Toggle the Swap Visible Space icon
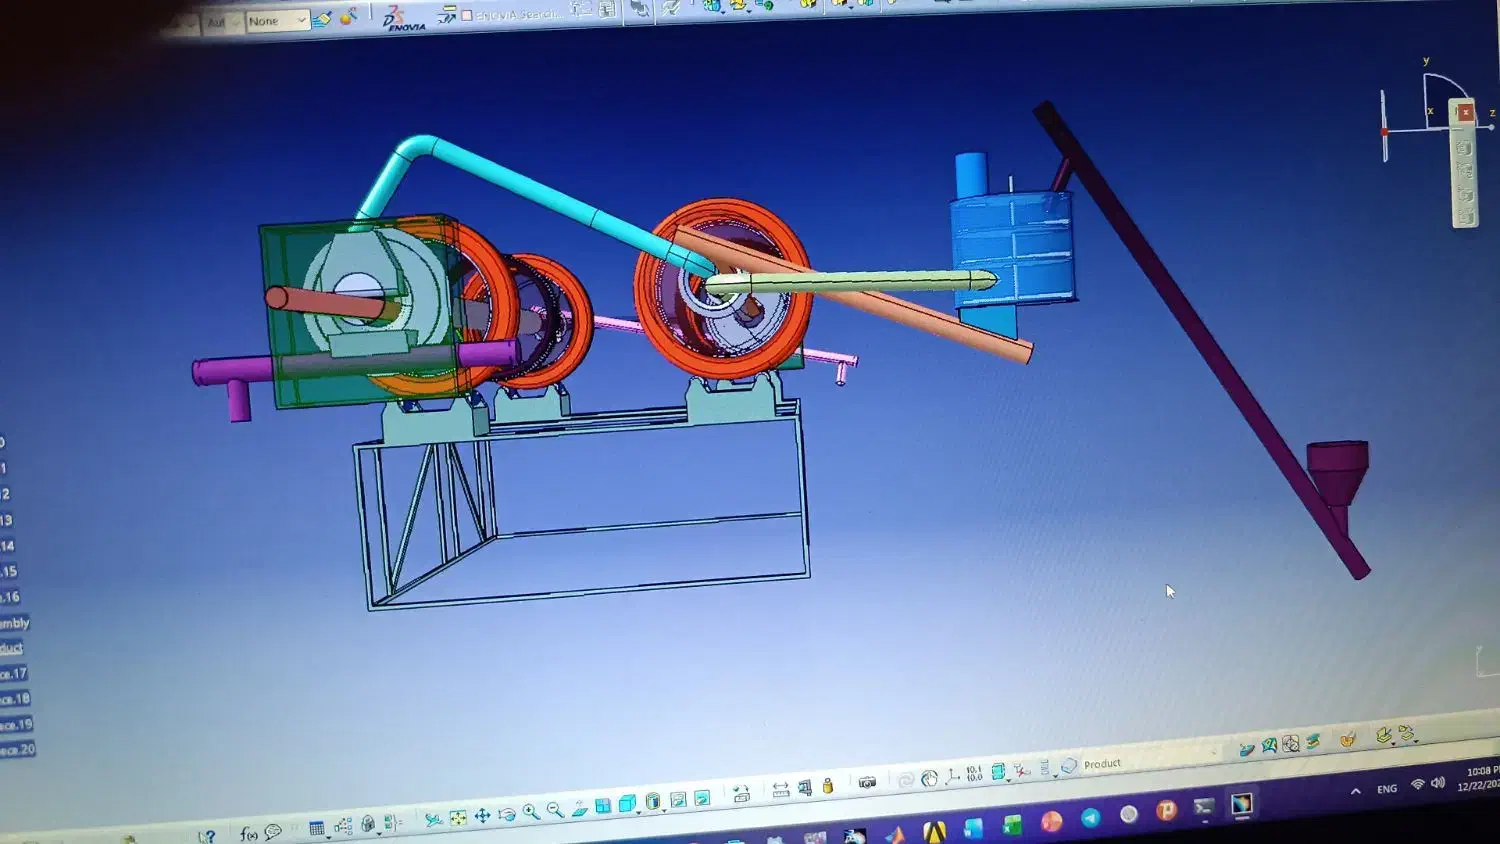The height and width of the screenshot is (844, 1500). (702, 798)
